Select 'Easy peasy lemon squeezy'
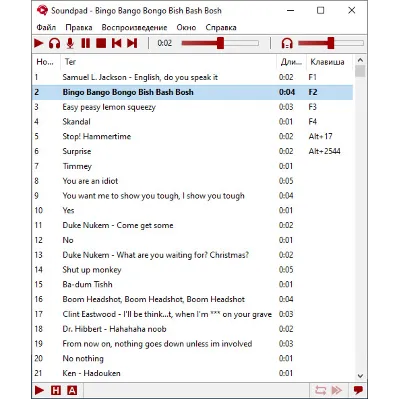The image size is (400, 400). (x=193, y=107)
